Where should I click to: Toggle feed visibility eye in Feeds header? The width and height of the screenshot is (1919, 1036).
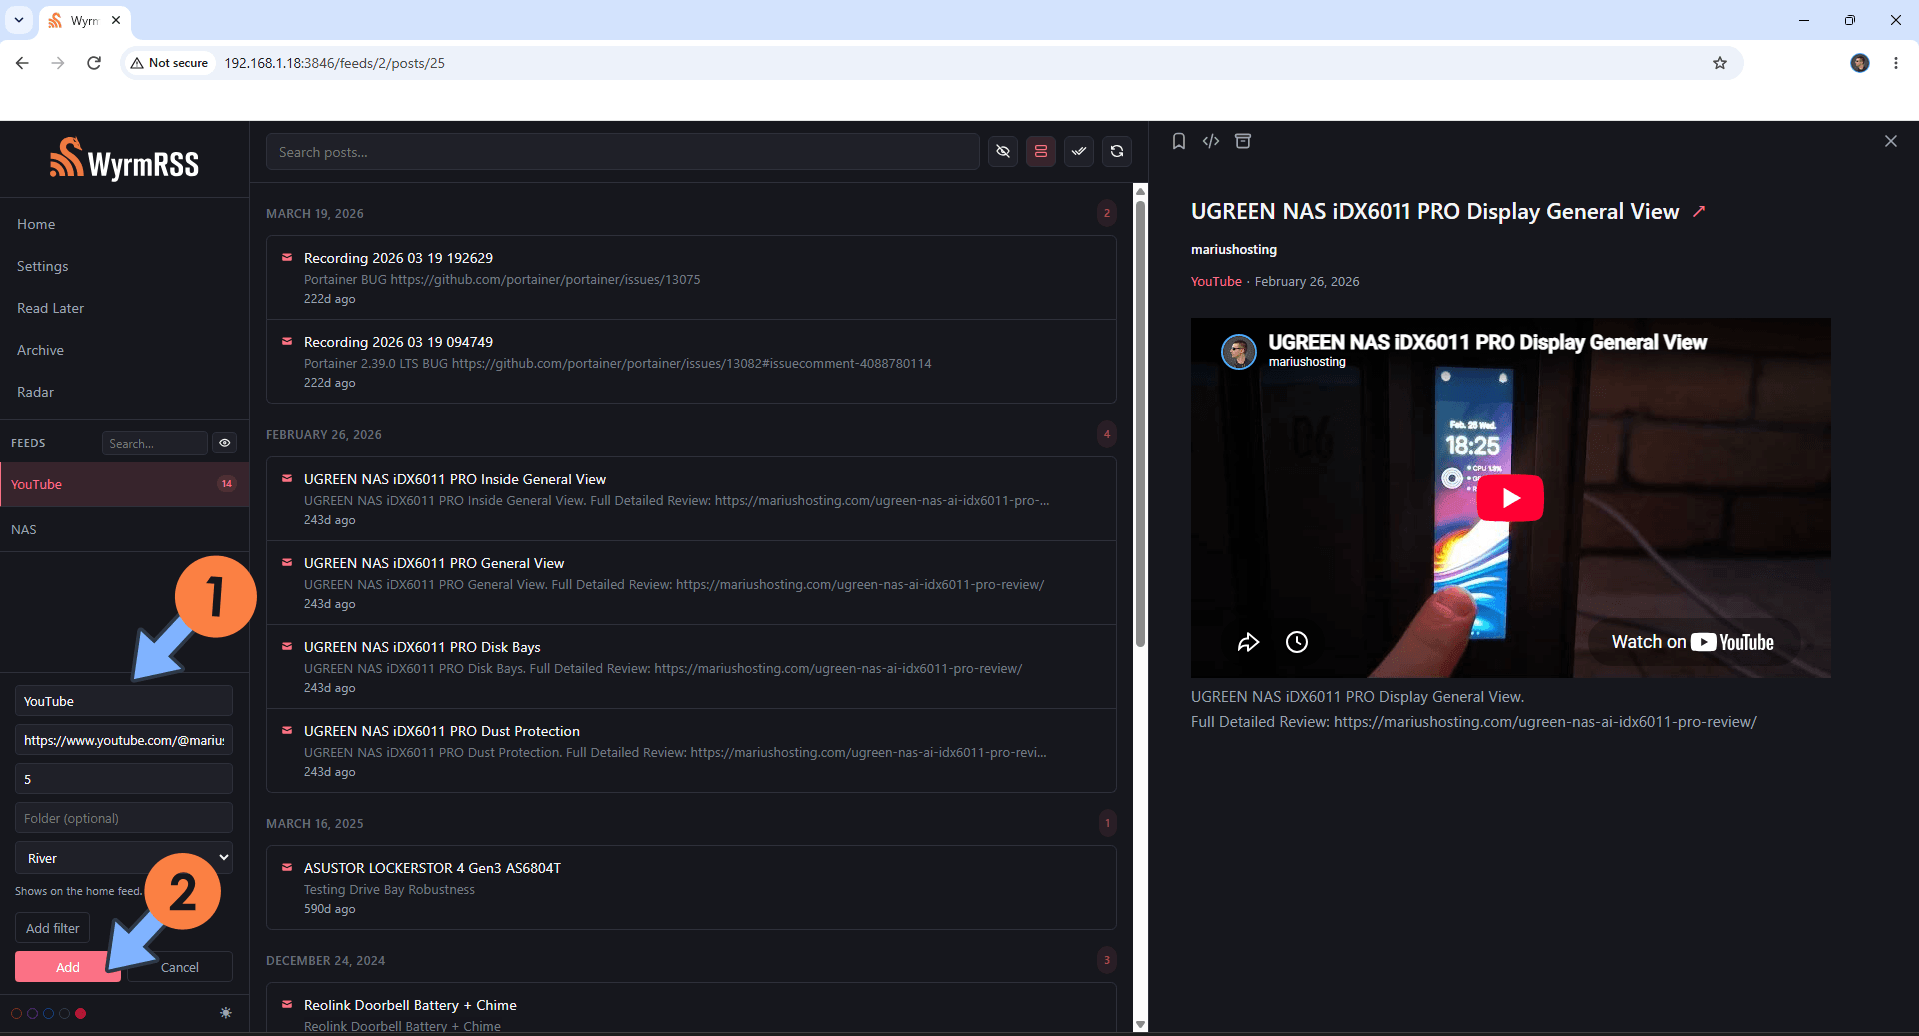tap(225, 443)
